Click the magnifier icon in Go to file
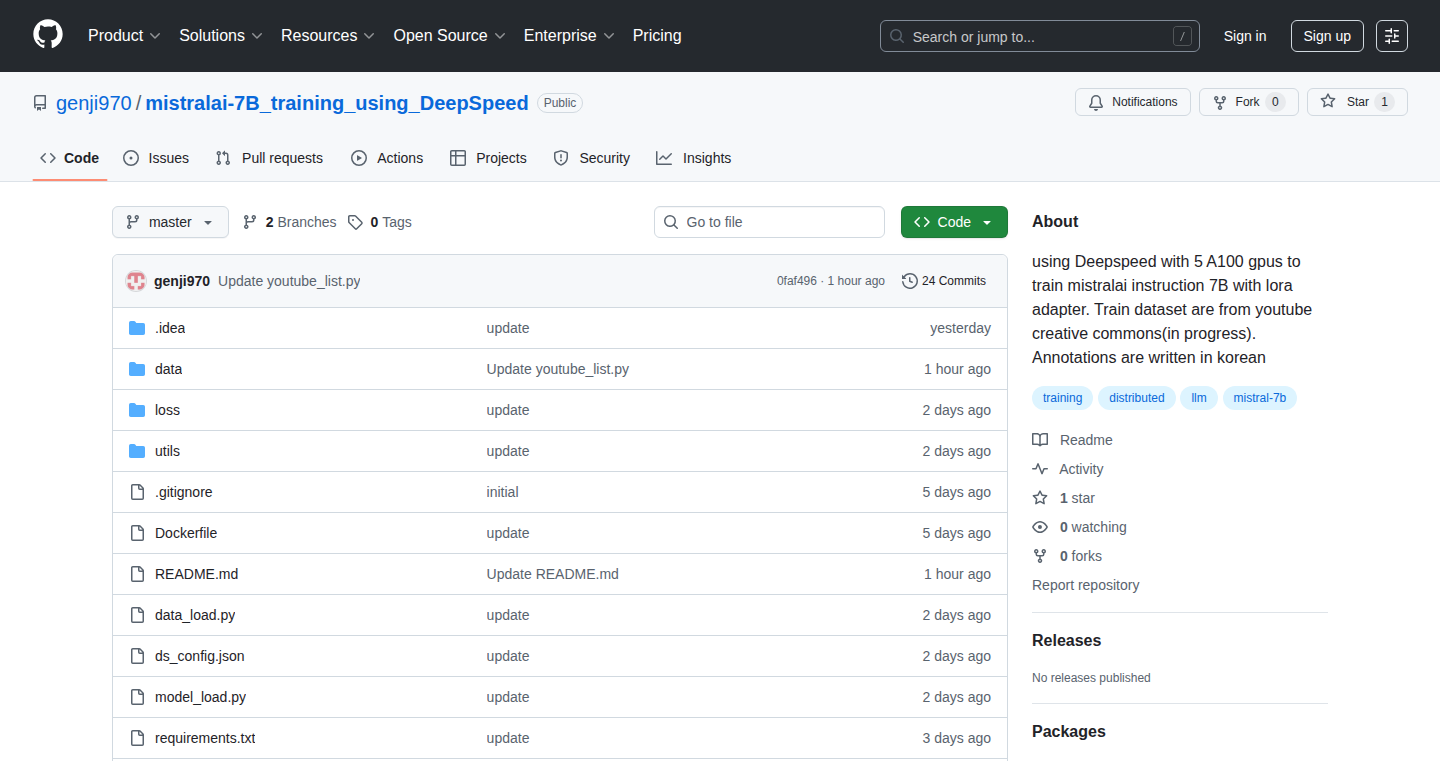Image resolution: width=1440 pixels, height=761 pixels. tap(672, 222)
